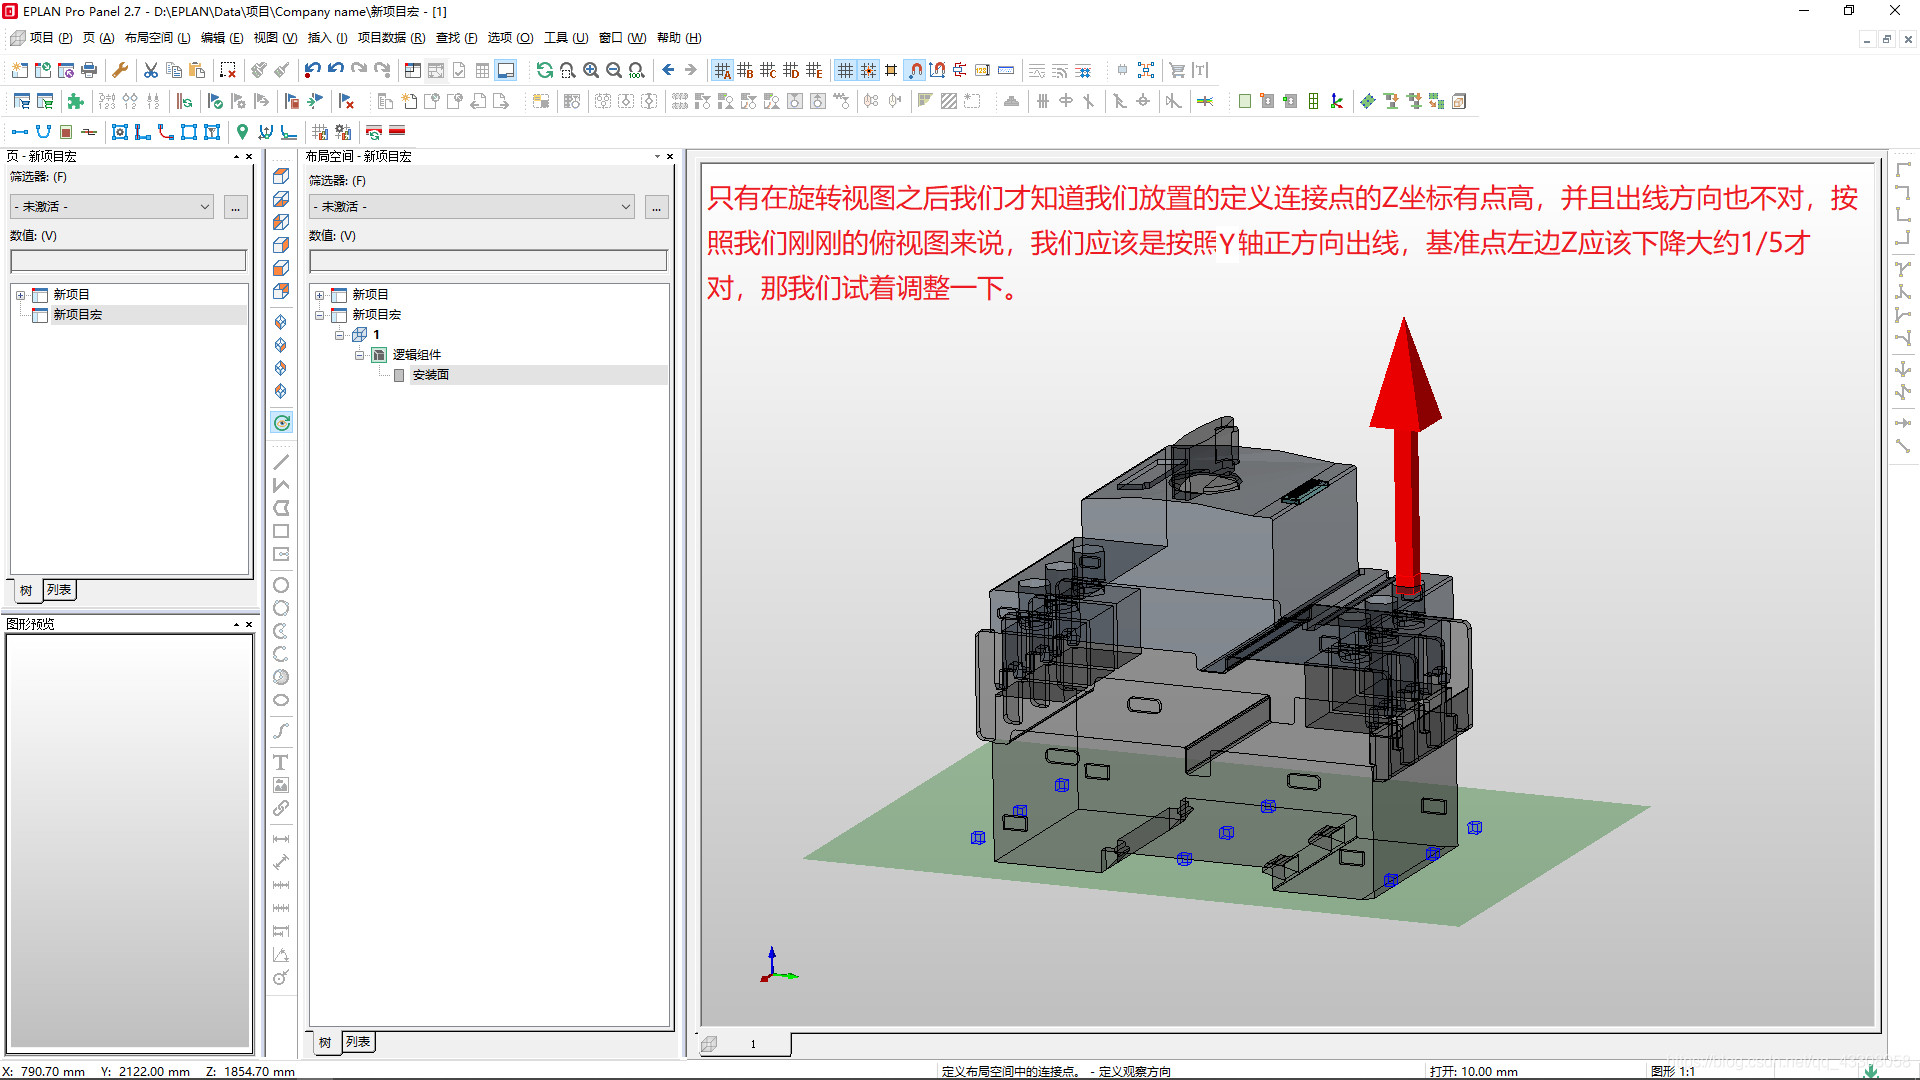Click the filter browse '...' button
1920x1080 pixels.
click(x=236, y=207)
